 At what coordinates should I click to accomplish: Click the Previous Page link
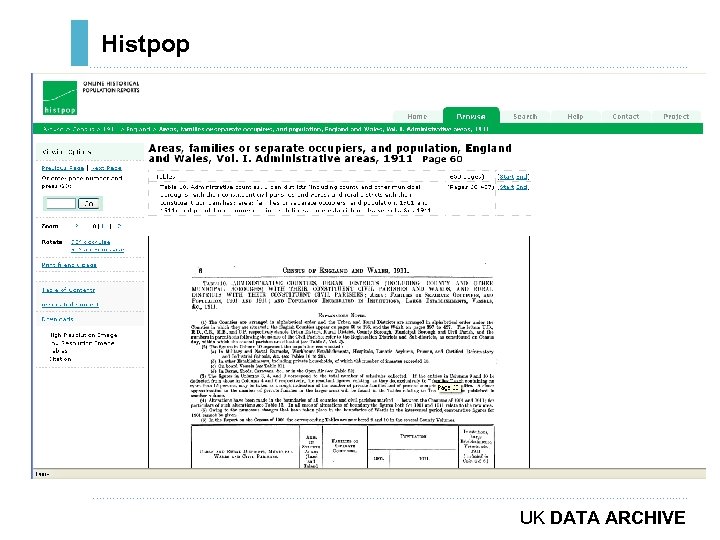pyautogui.click(x=62, y=168)
